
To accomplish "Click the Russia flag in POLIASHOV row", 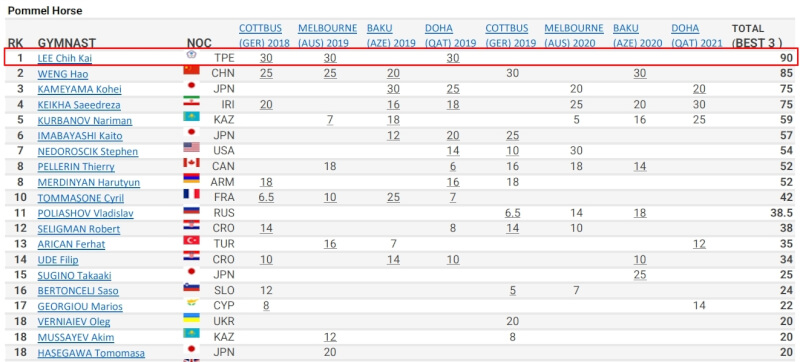I will point(191,210).
